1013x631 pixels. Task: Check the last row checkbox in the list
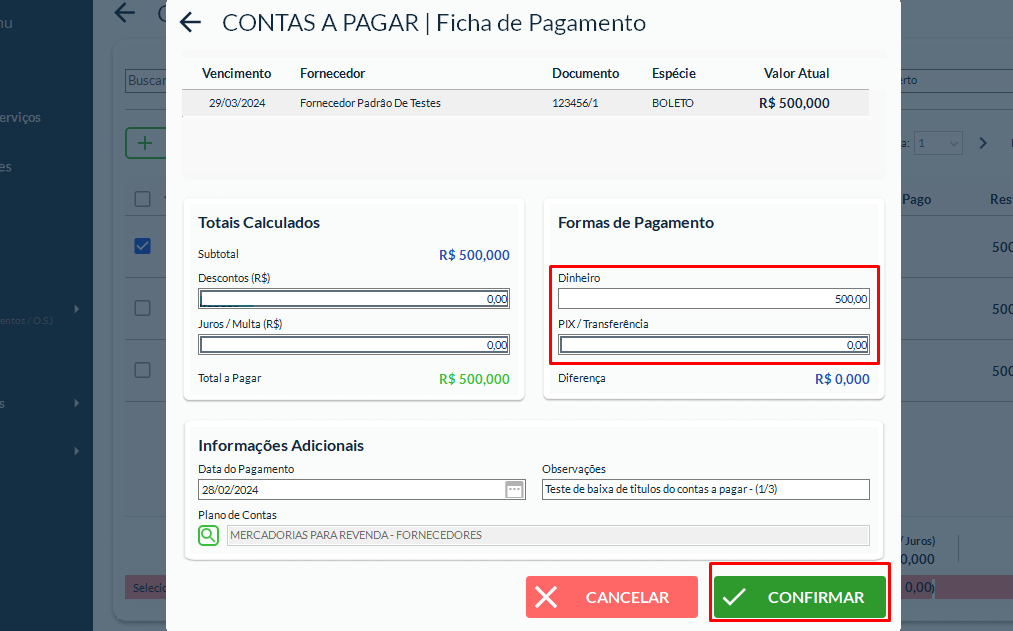coord(143,370)
